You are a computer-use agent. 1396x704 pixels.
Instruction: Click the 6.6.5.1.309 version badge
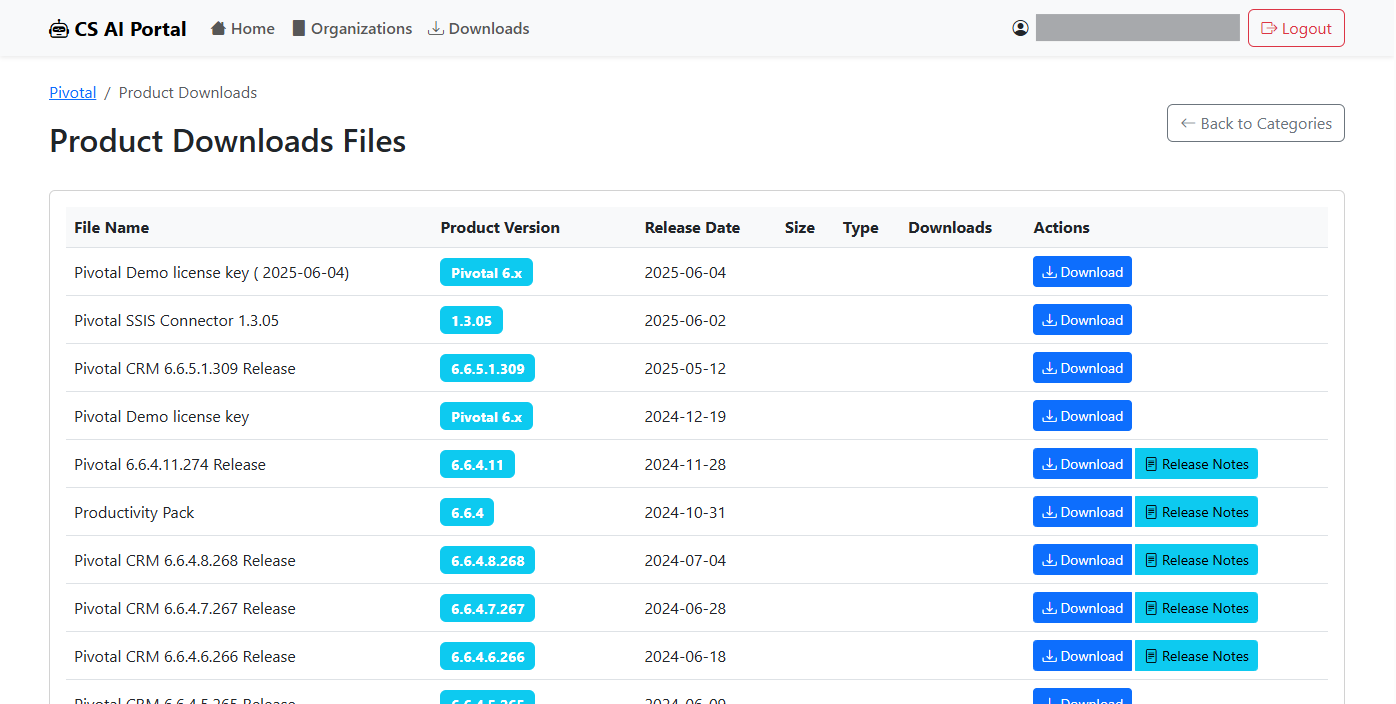pos(487,368)
